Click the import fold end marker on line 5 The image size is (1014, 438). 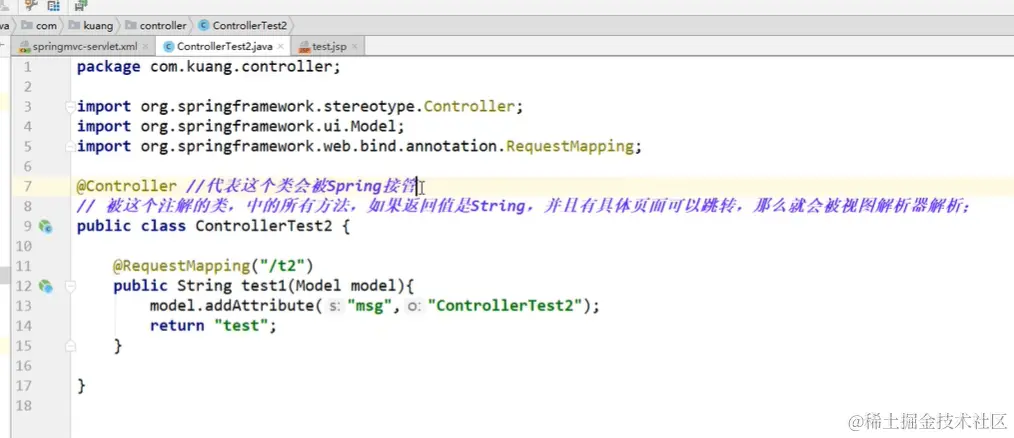click(70, 147)
